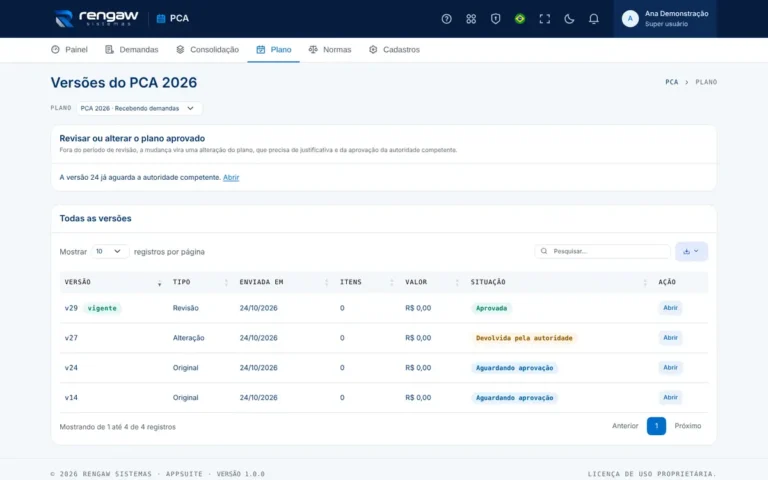768x480 pixels.
Task: Open the apps grid icon
Action: (471, 19)
